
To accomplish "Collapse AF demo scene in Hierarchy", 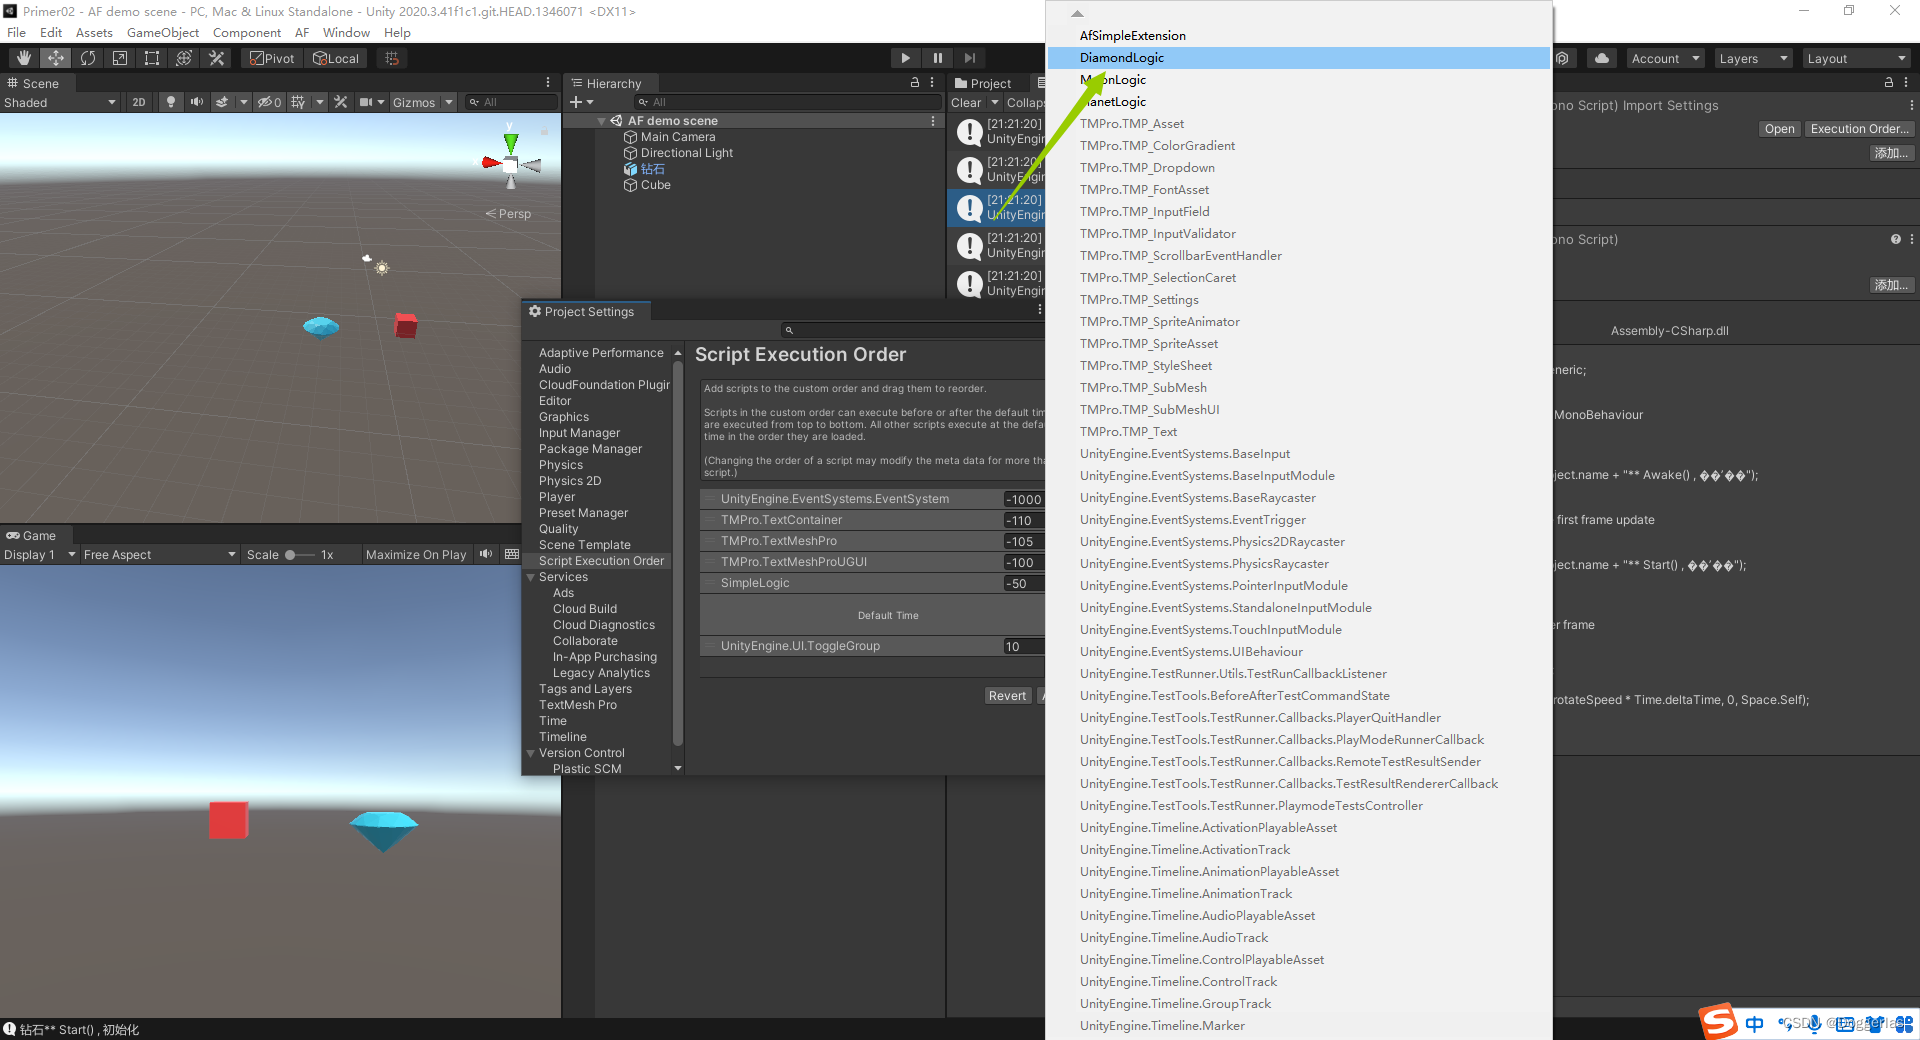I will (601, 121).
